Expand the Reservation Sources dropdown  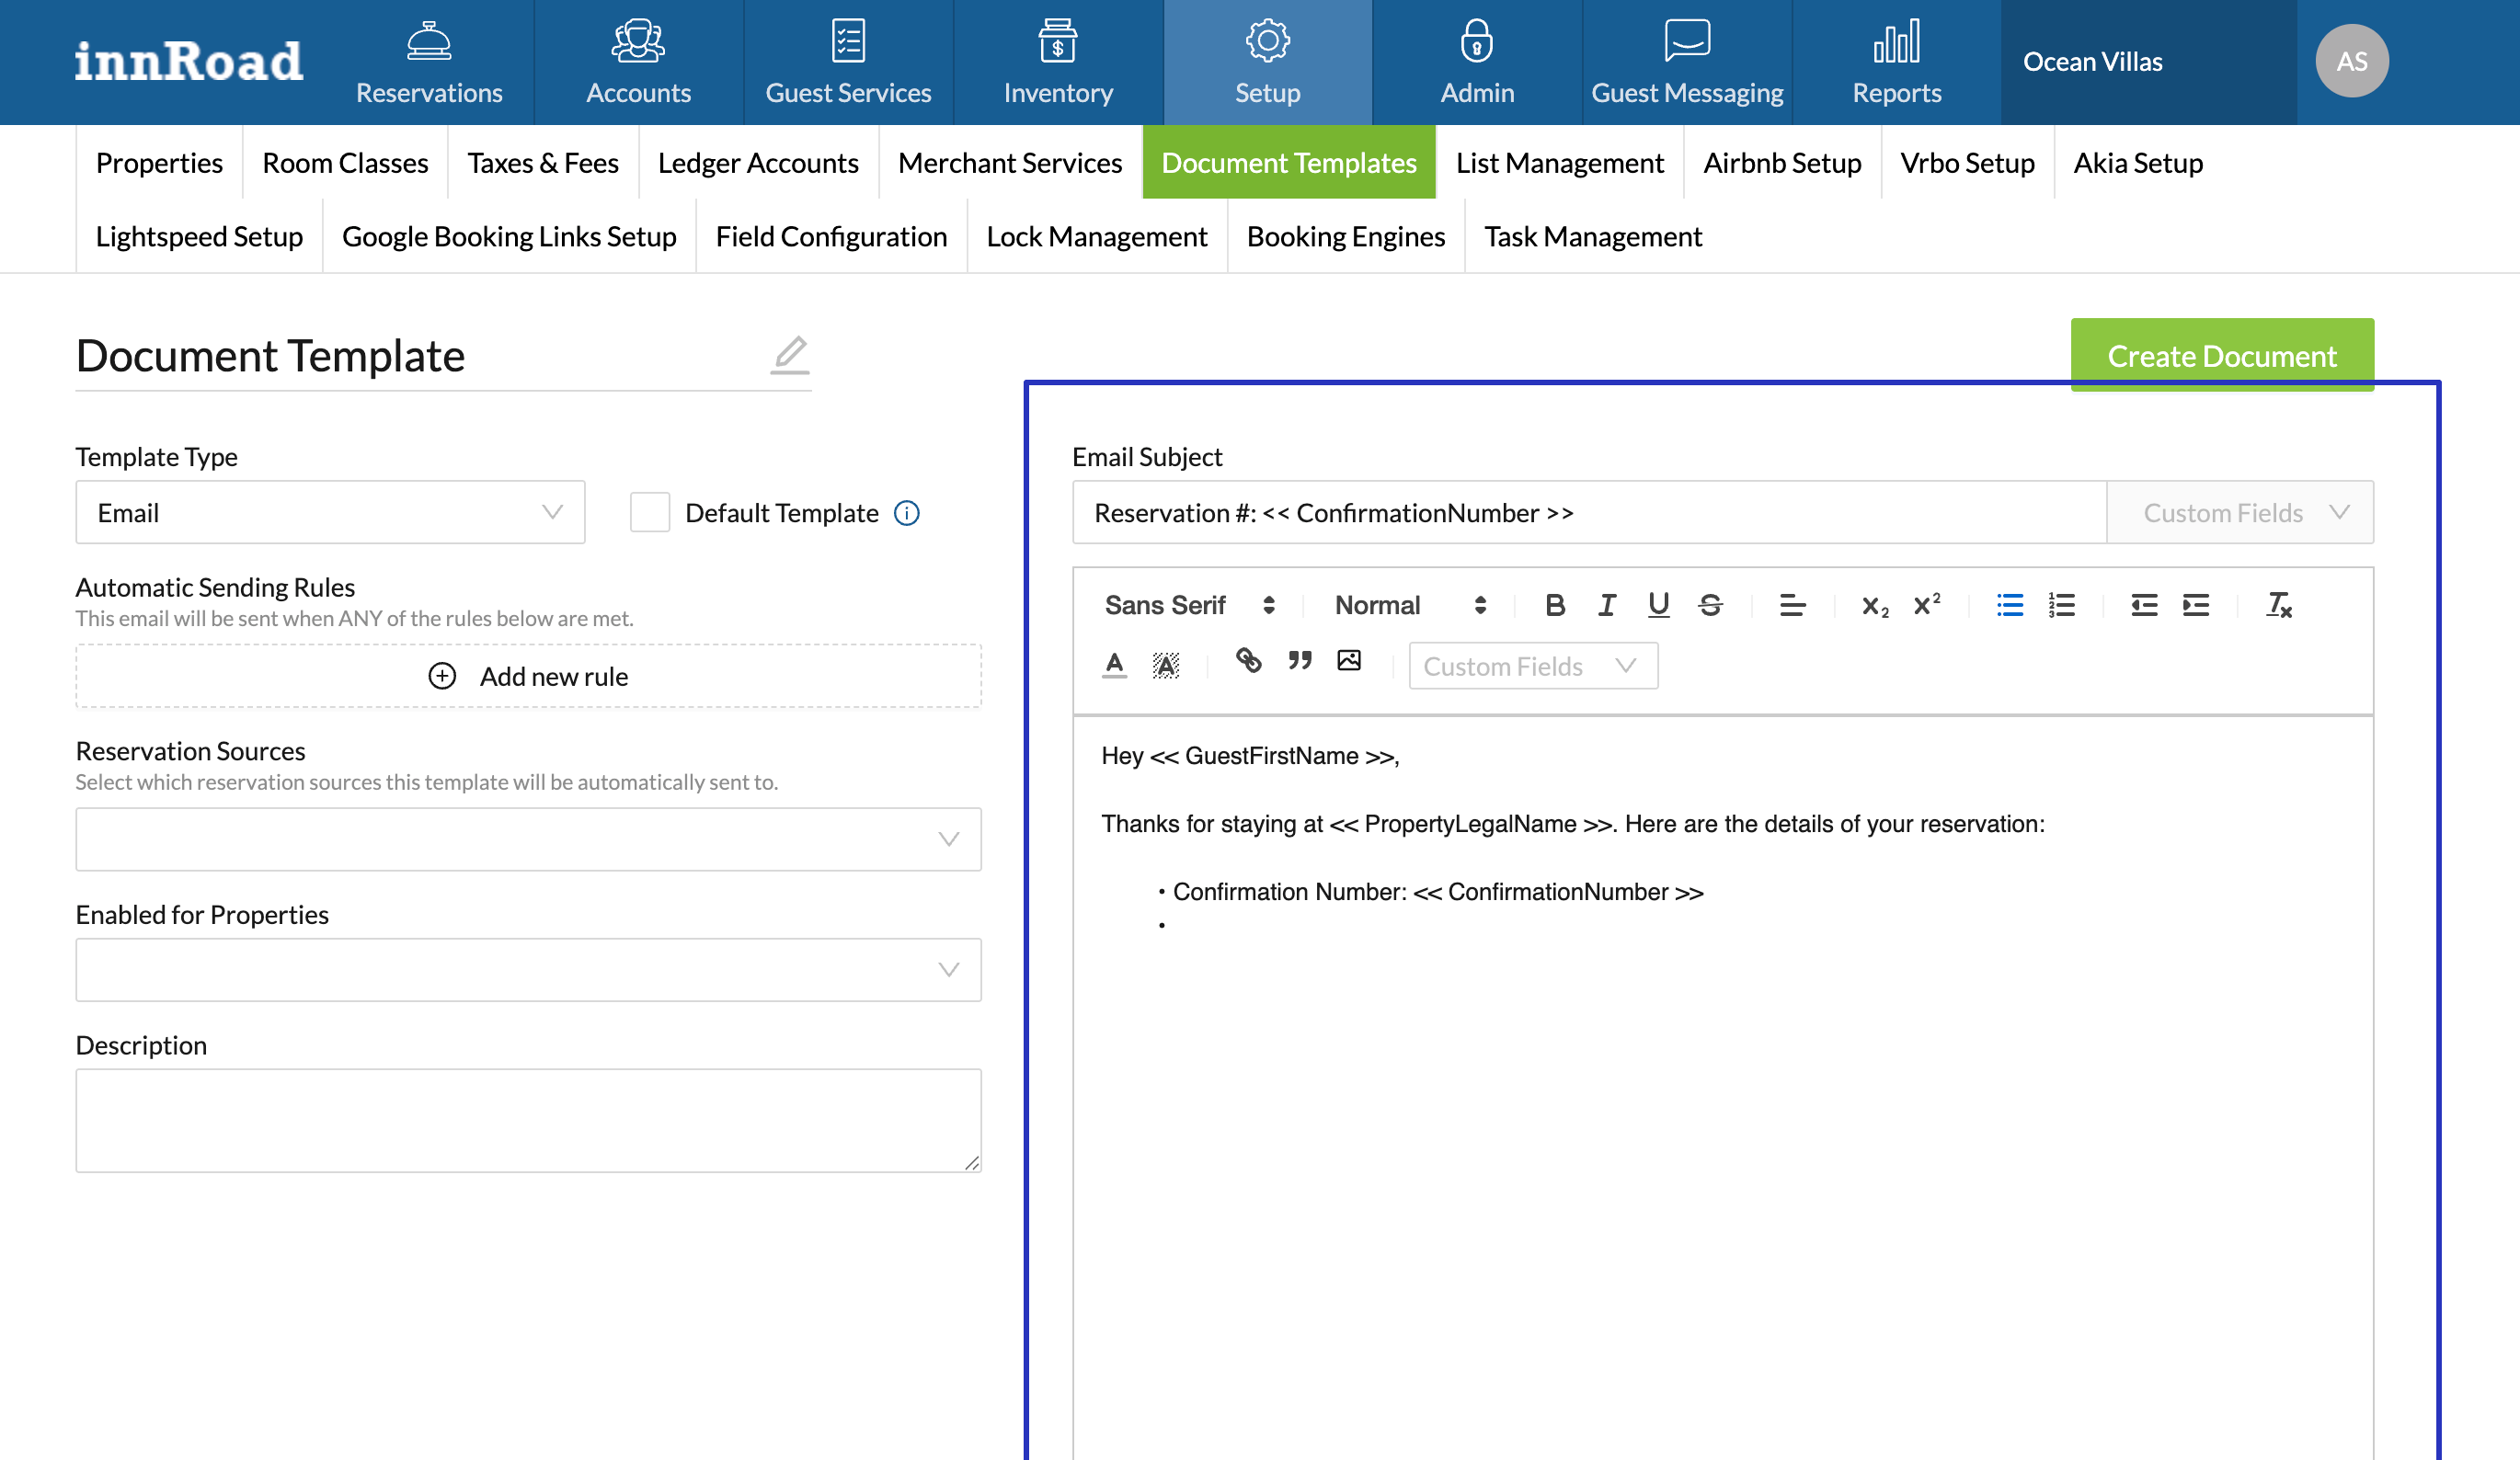528,839
